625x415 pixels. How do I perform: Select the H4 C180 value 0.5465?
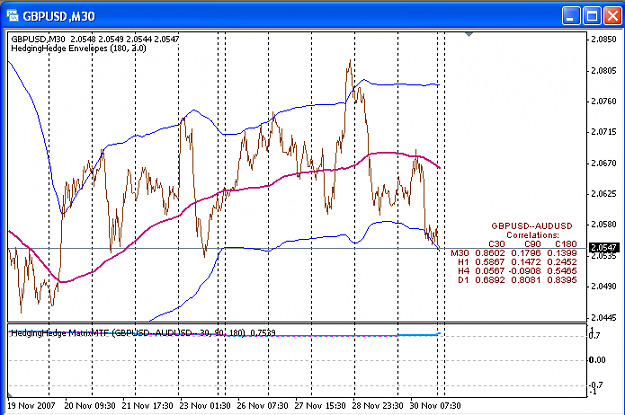coord(562,271)
